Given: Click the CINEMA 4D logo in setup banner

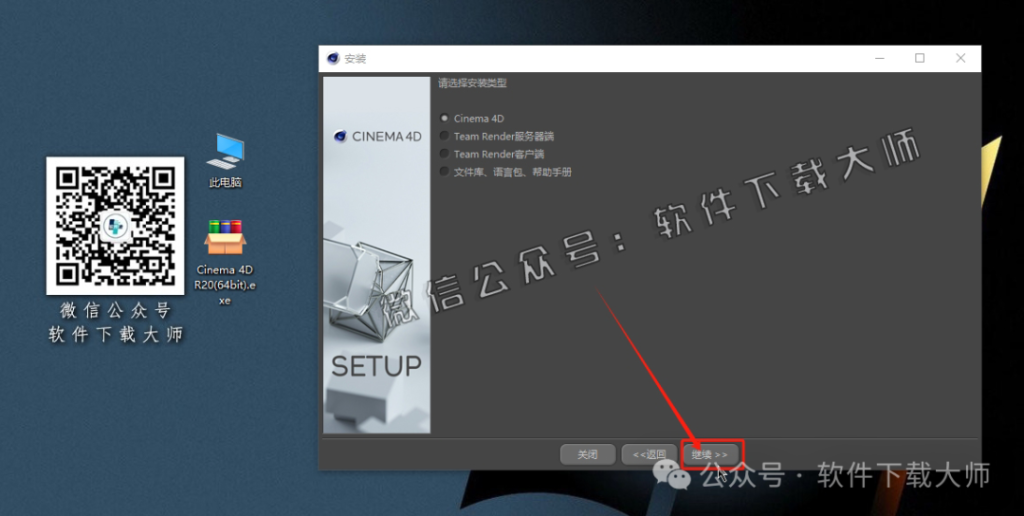Looking at the screenshot, I should point(377,137).
